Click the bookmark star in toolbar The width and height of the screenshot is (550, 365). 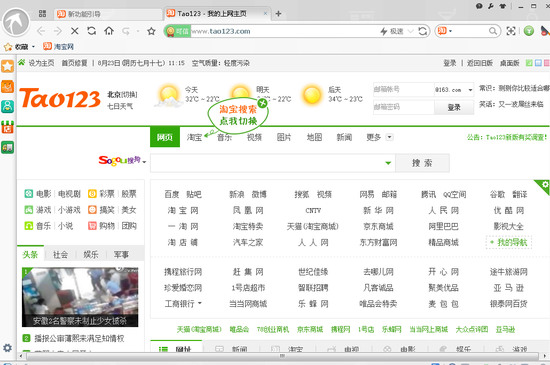pos(151,31)
